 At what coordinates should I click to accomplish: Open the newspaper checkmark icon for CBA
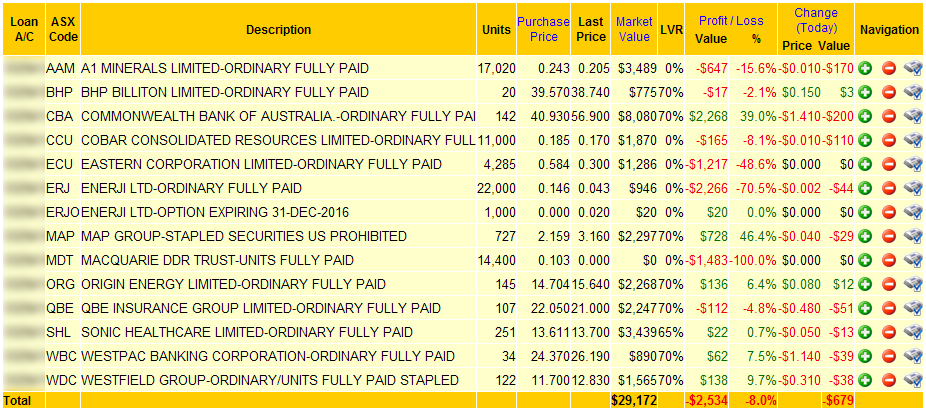pyautogui.click(x=913, y=116)
